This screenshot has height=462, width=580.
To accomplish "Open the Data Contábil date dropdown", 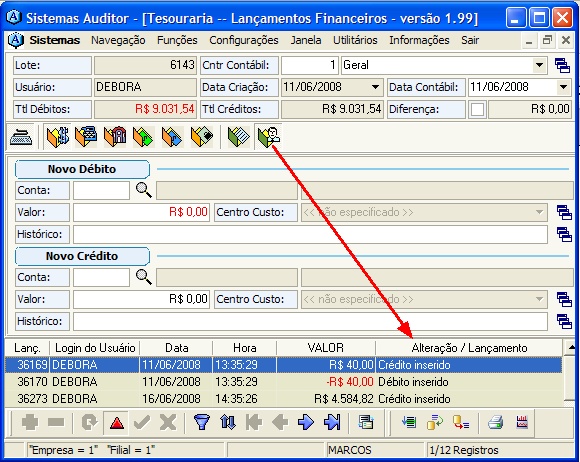I will (x=563, y=87).
